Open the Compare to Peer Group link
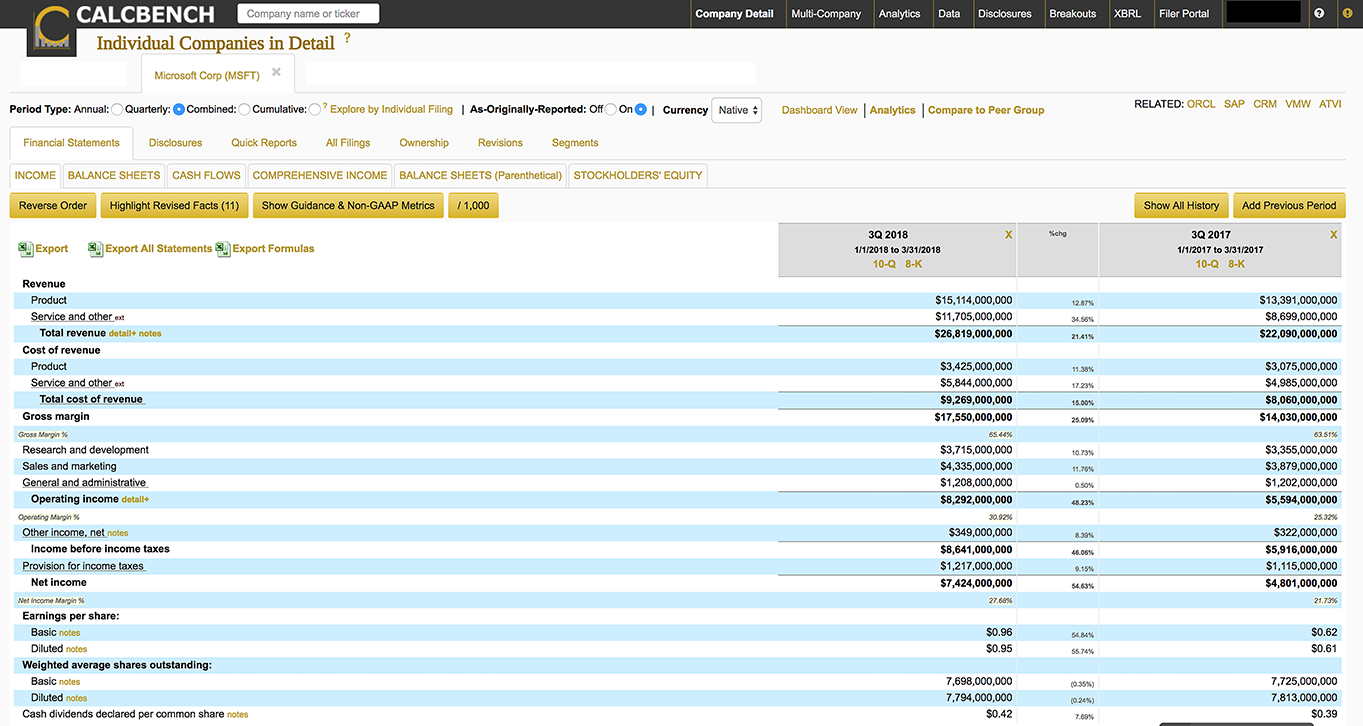Screen dimensions: 1363x726 click(985, 110)
